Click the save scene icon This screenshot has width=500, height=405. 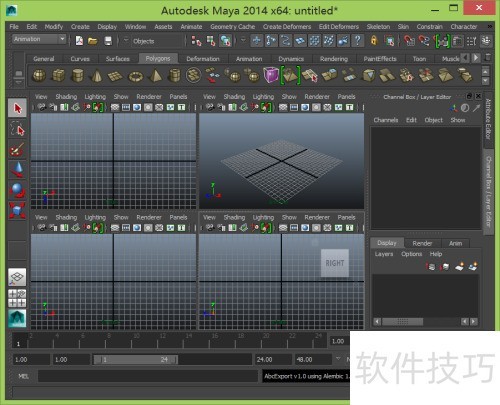[x=108, y=41]
